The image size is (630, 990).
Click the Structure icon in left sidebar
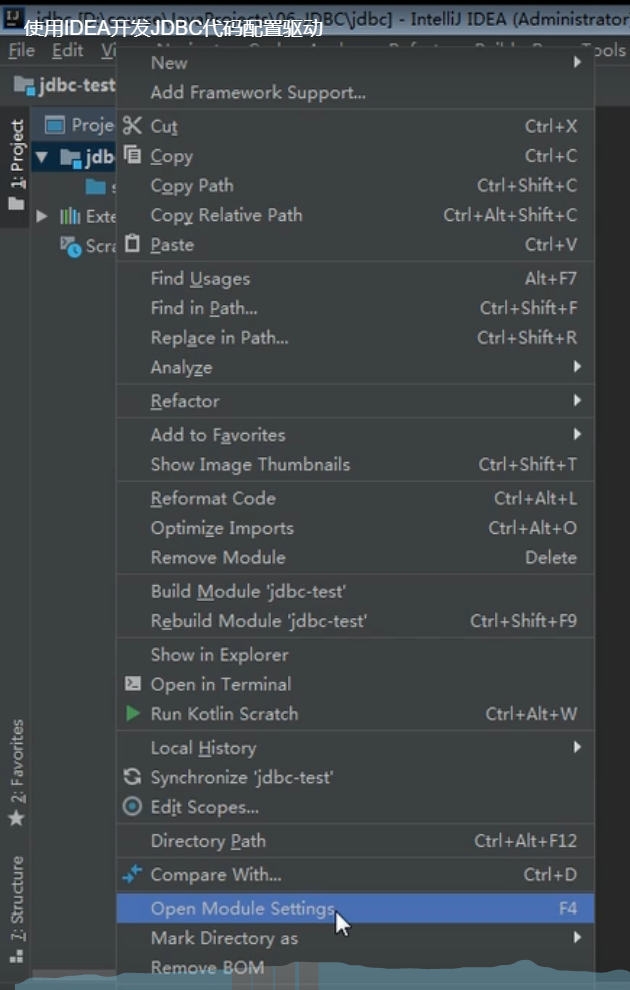16,956
